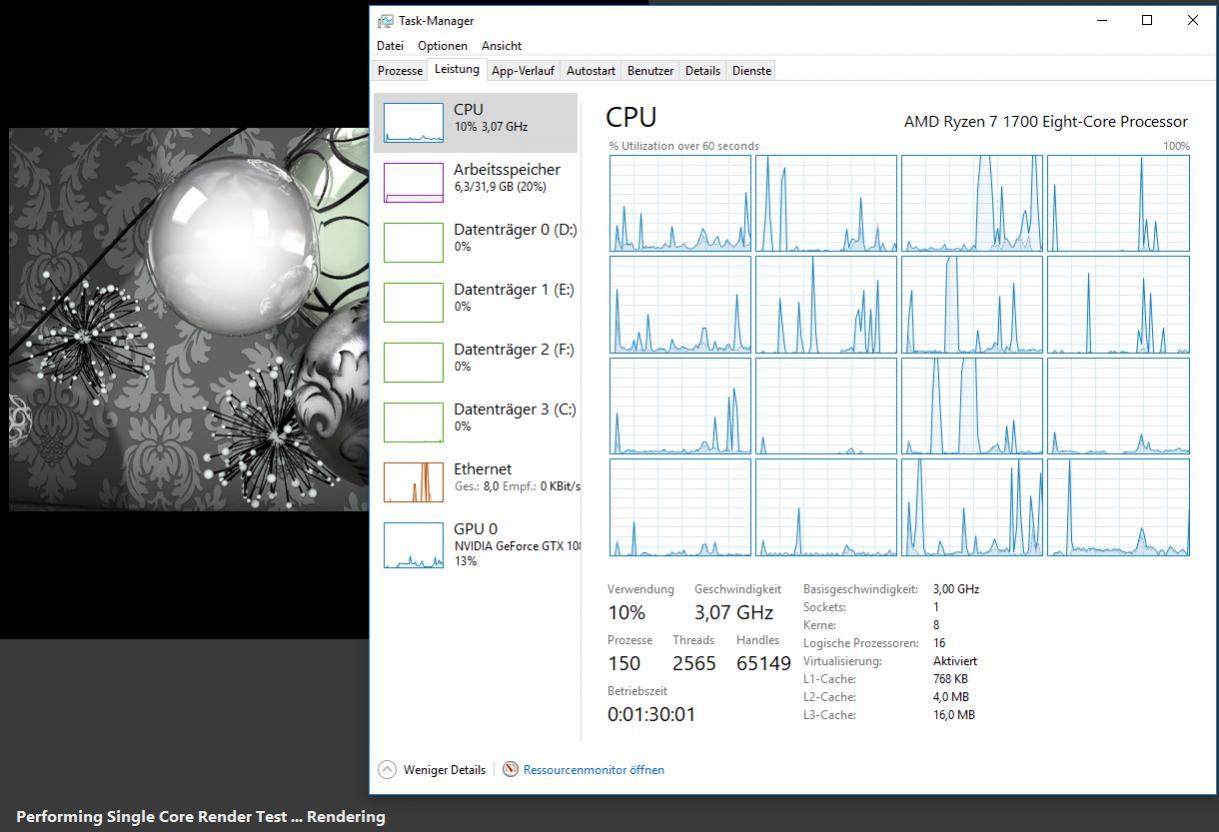Click the L1-Cache value 768 KB

point(950,679)
